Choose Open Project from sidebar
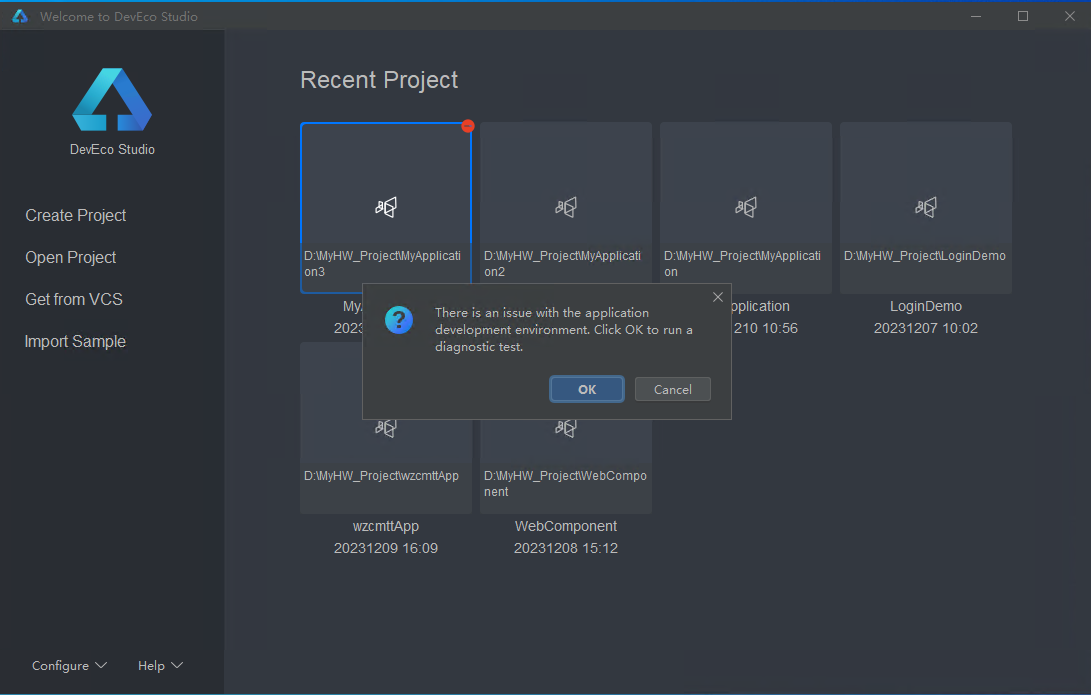The width and height of the screenshot is (1091, 695). pos(71,257)
